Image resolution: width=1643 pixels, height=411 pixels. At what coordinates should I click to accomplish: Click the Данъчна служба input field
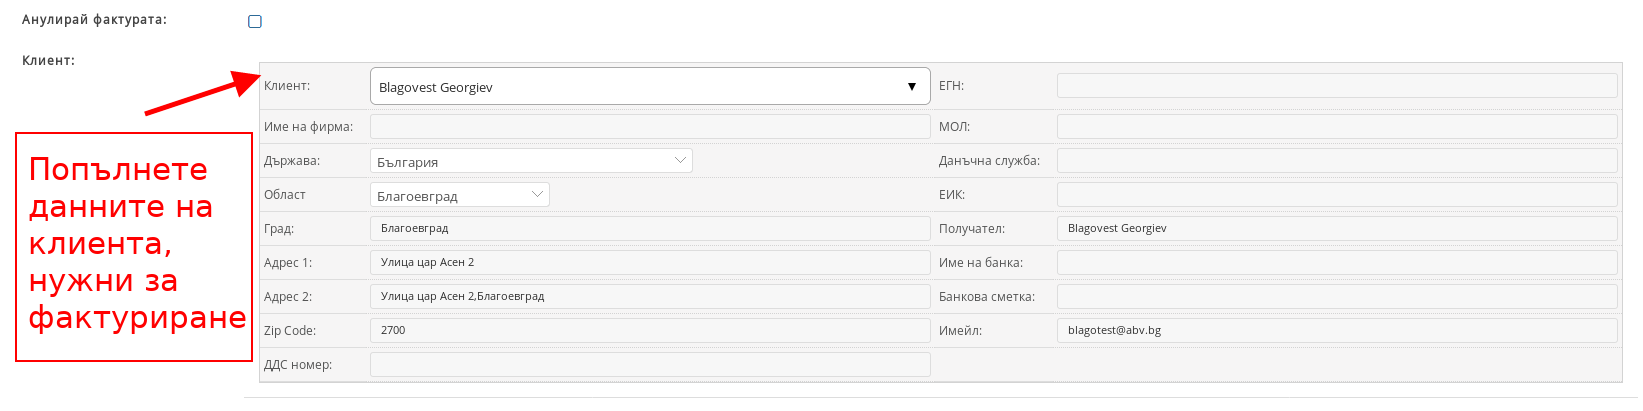coord(1336,161)
